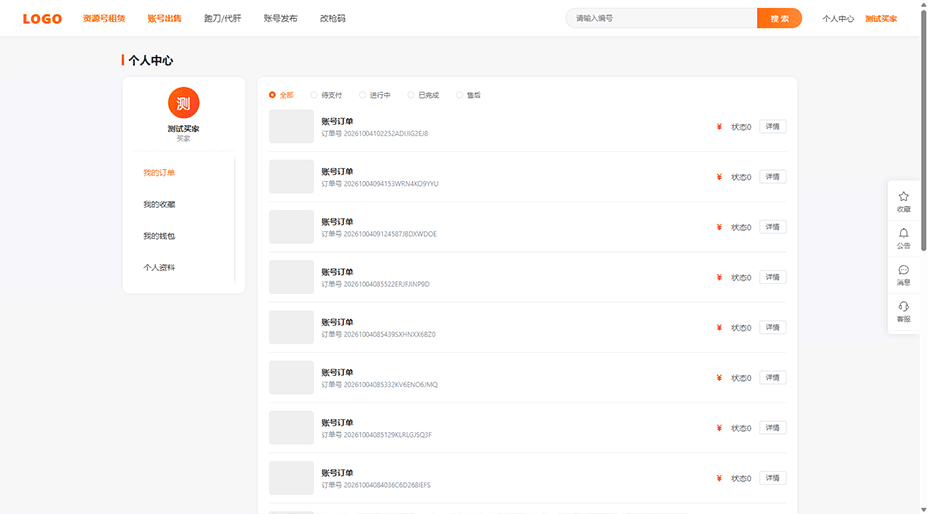This screenshot has width=928, height=514.
Task: Click 状态0 text of order 20261004085439
Action: (x=741, y=328)
